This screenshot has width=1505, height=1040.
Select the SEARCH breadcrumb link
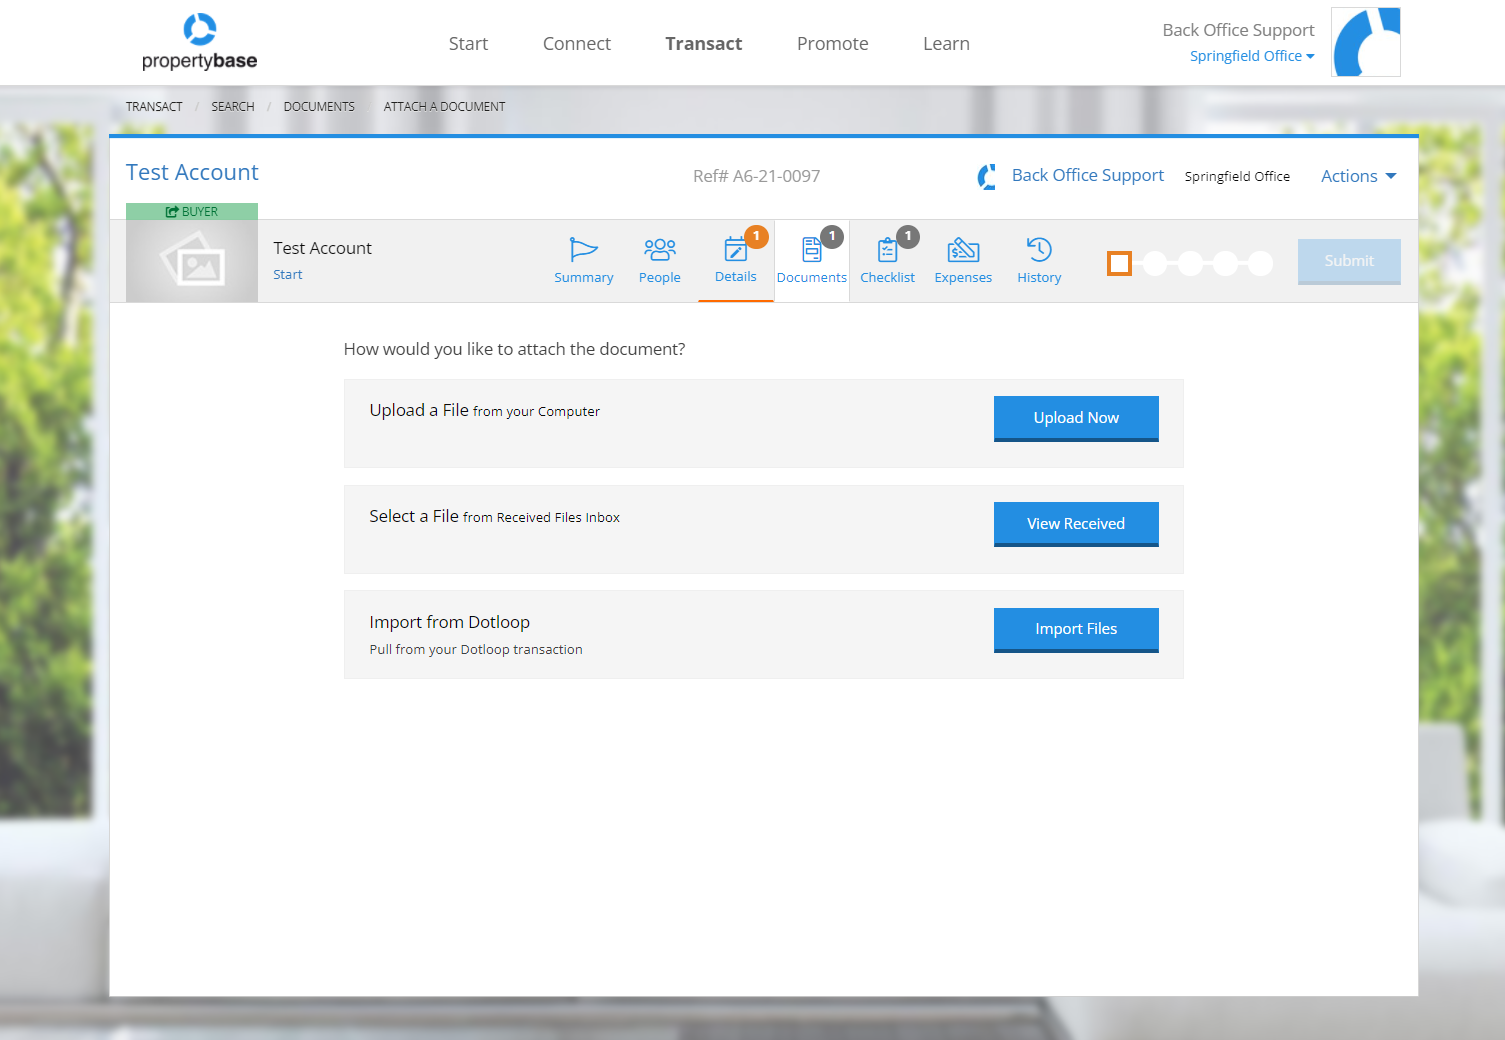click(232, 106)
